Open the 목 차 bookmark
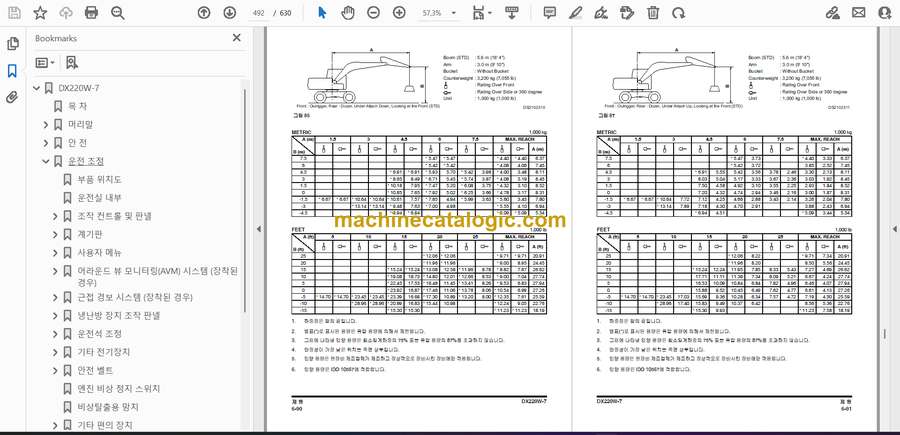The width and height of the screenshot is (900, 435). pos(77,106)
